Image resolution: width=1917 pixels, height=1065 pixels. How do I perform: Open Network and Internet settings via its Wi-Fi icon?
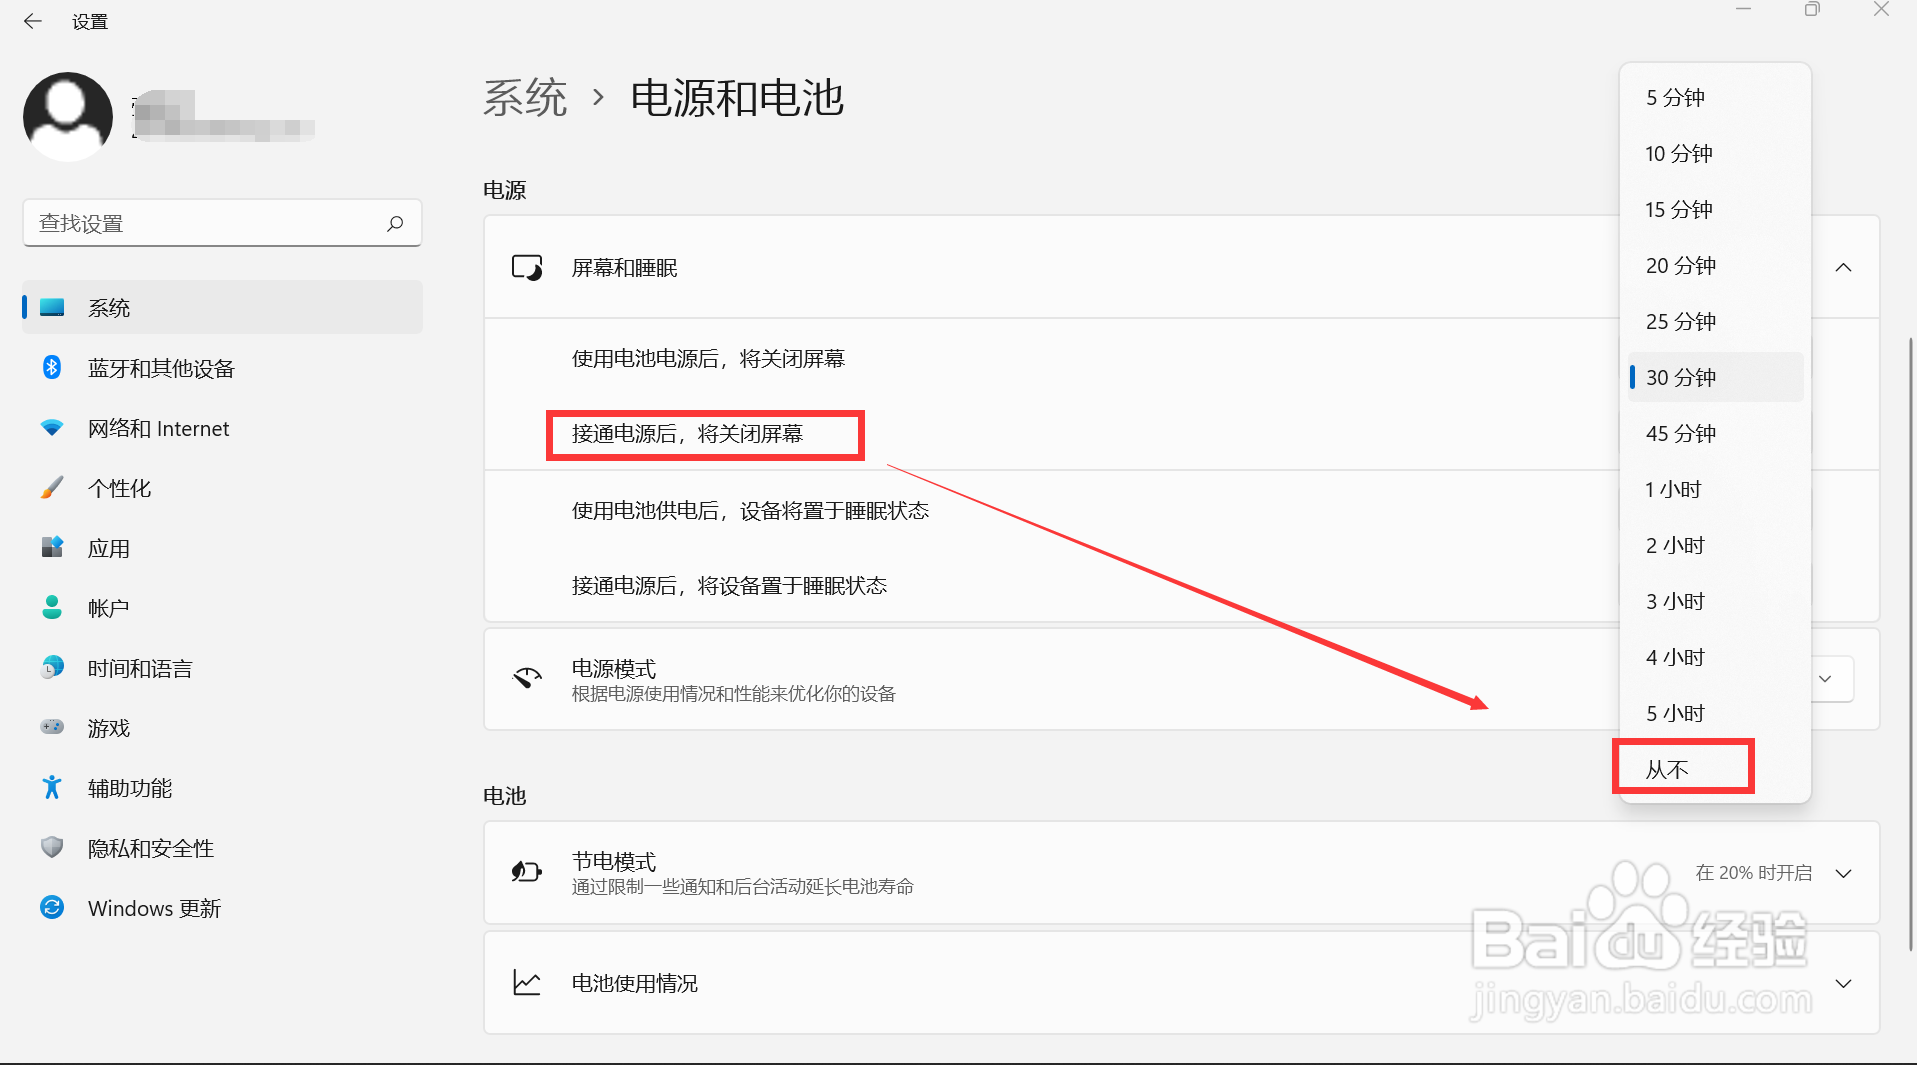coord(52,428)
